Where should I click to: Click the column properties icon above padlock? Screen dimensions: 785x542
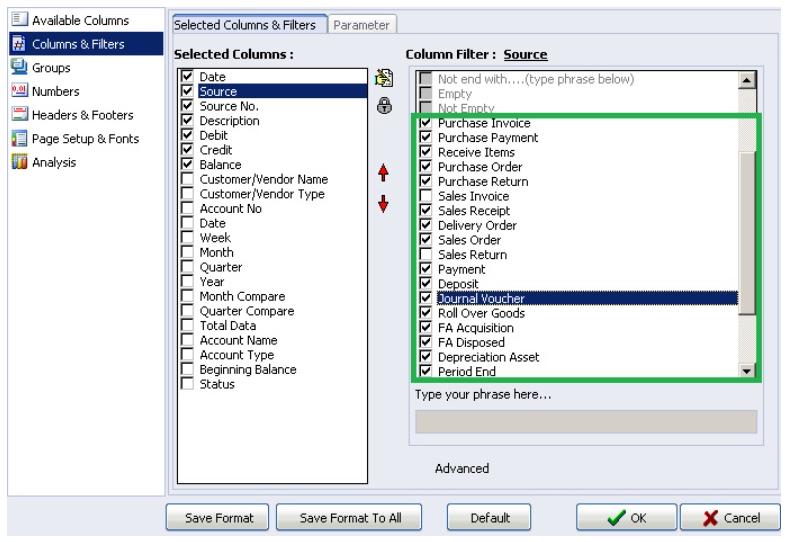point(384,78)
